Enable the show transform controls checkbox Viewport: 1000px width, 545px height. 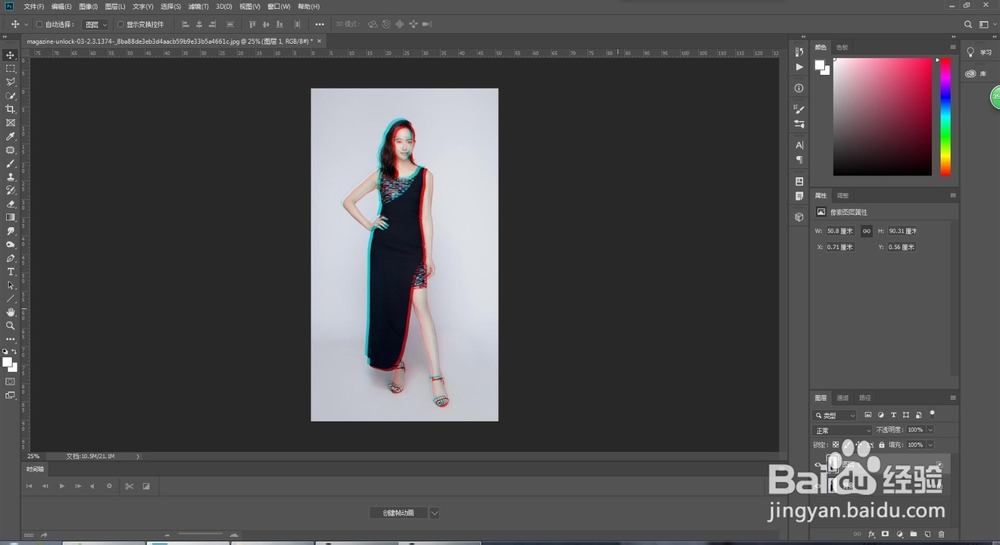(x=120, y=24)
